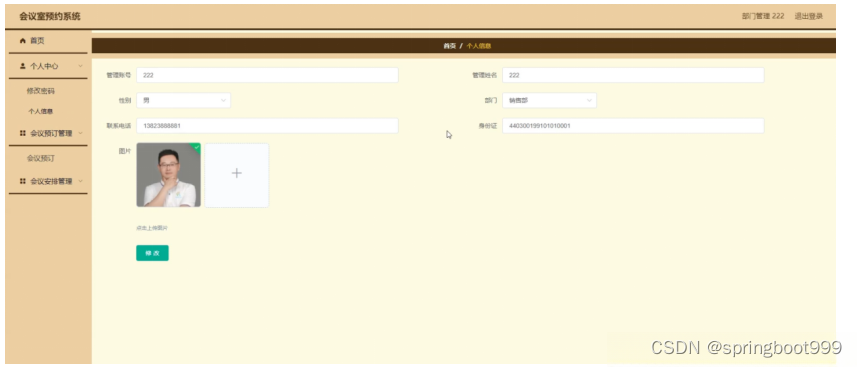Click the 身份证 input field
Viewport: 857px width, 367px height.
(x=633, y=126)
